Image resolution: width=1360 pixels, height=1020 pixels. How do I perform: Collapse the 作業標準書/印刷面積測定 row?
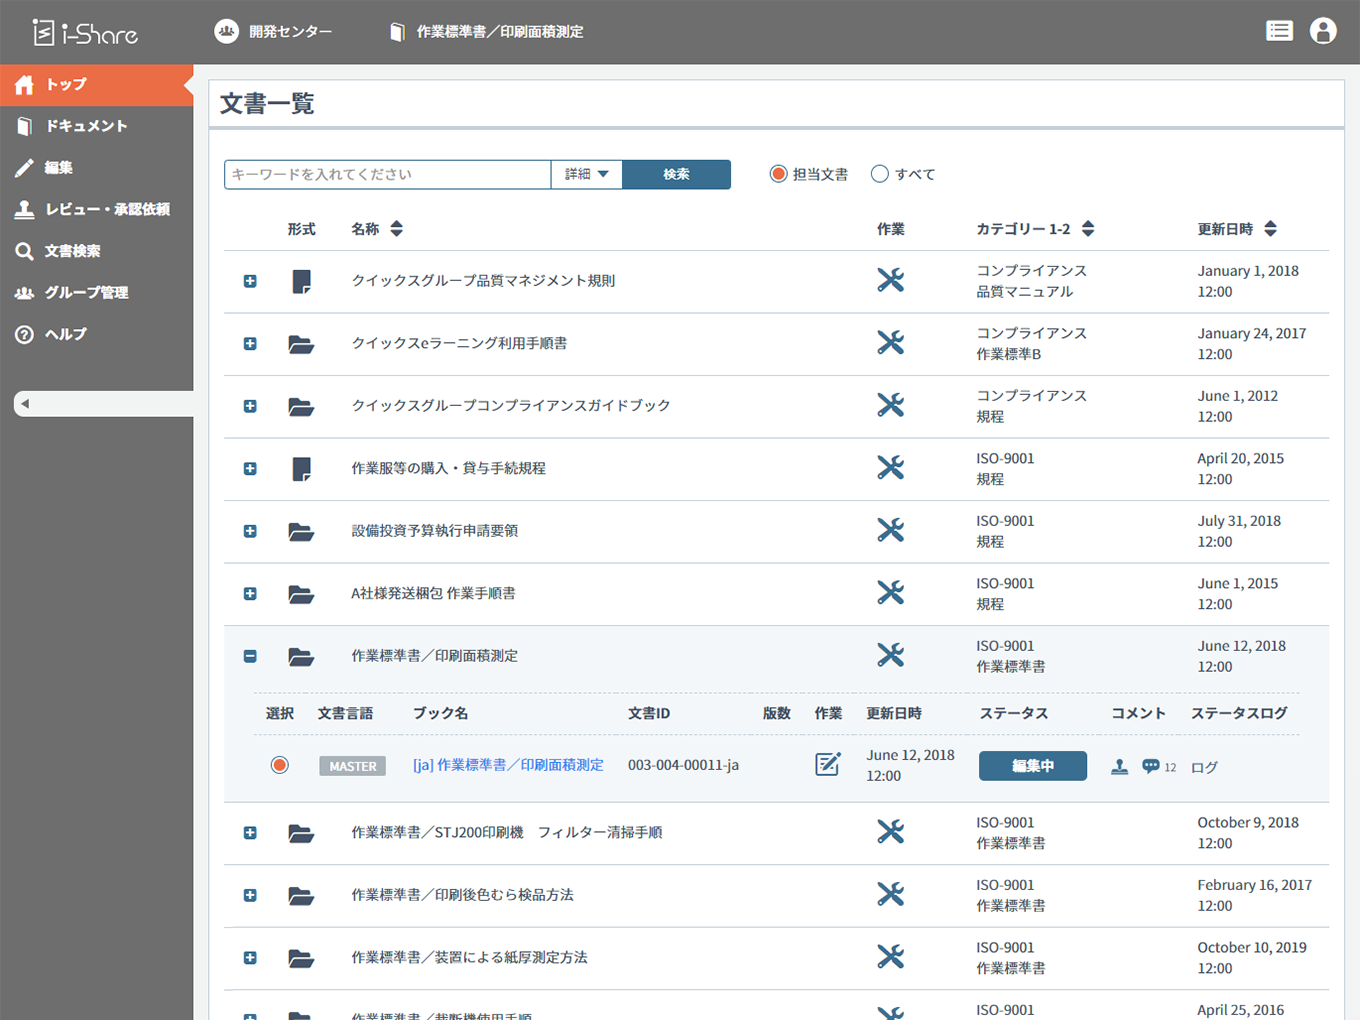tap(250, 656)
